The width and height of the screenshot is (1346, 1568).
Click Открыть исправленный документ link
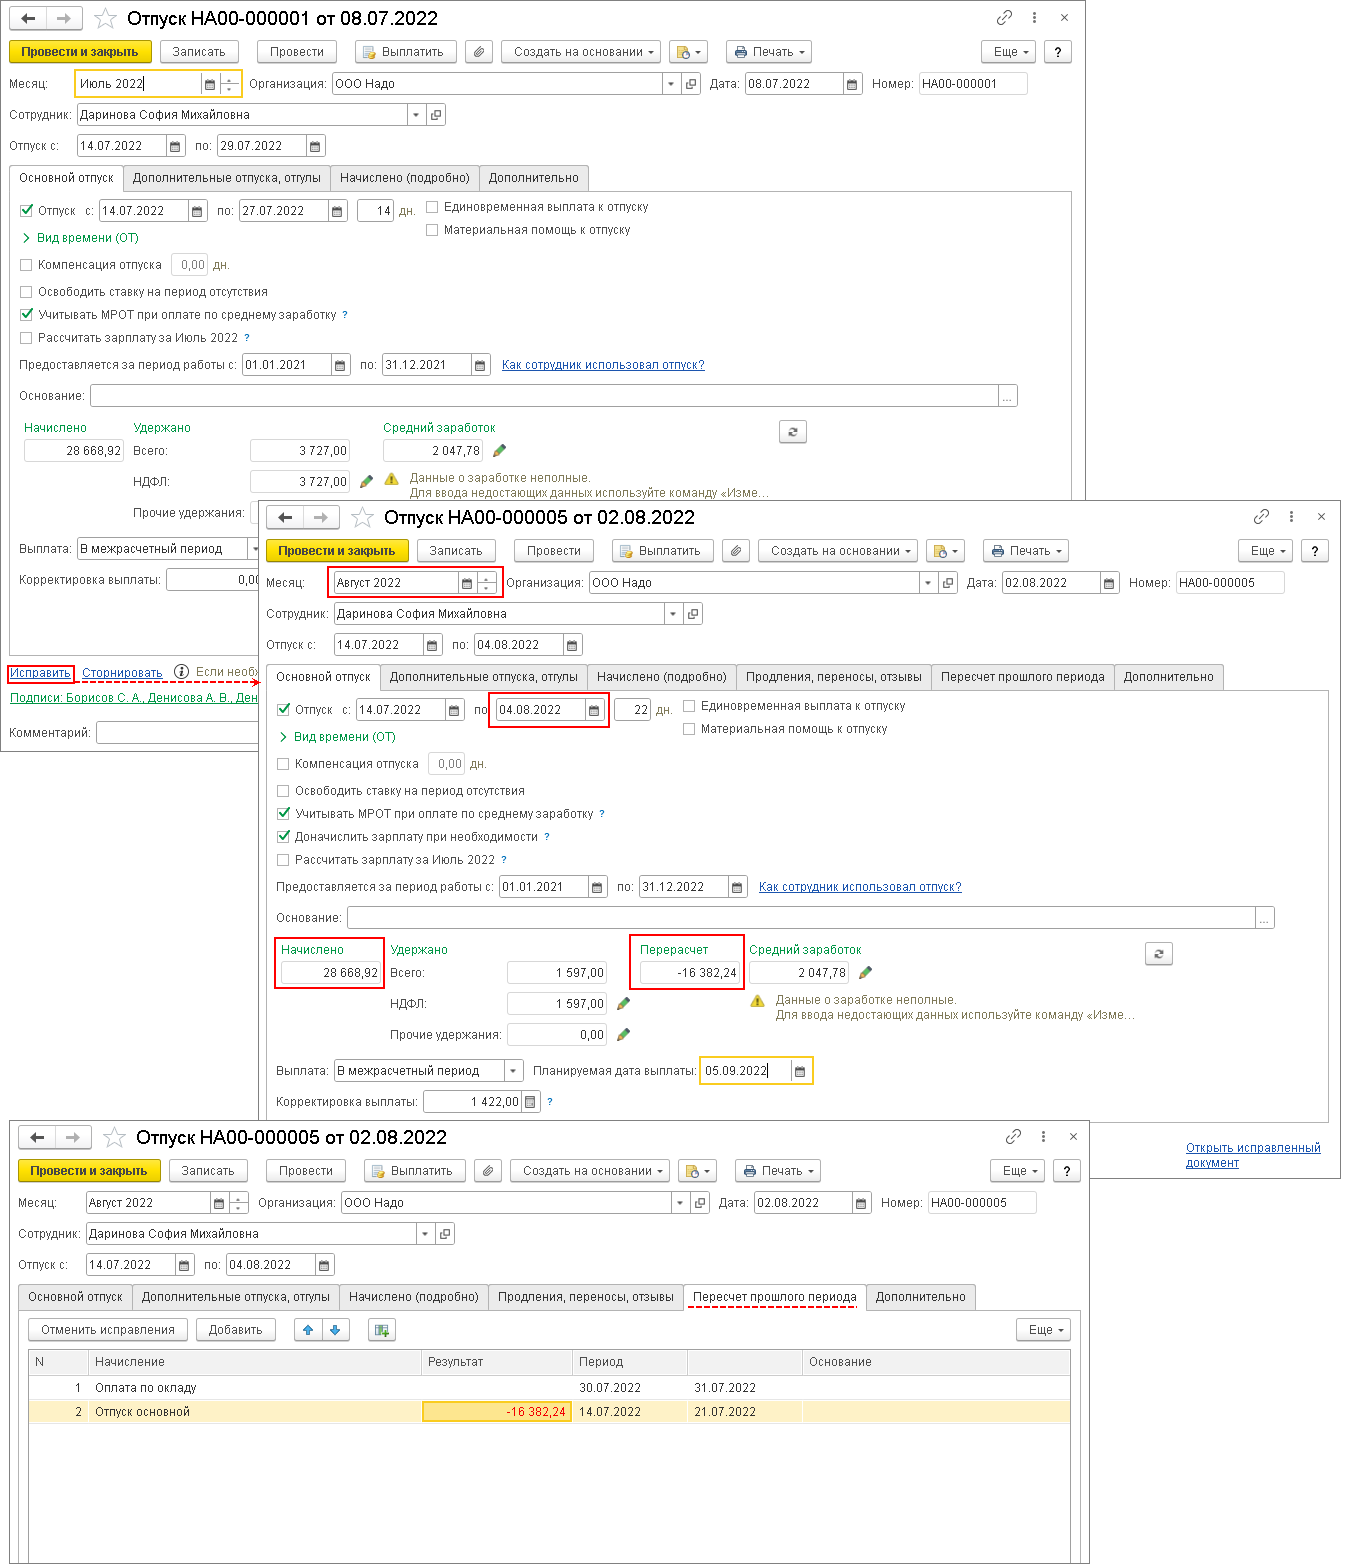click(1253, 1155)
